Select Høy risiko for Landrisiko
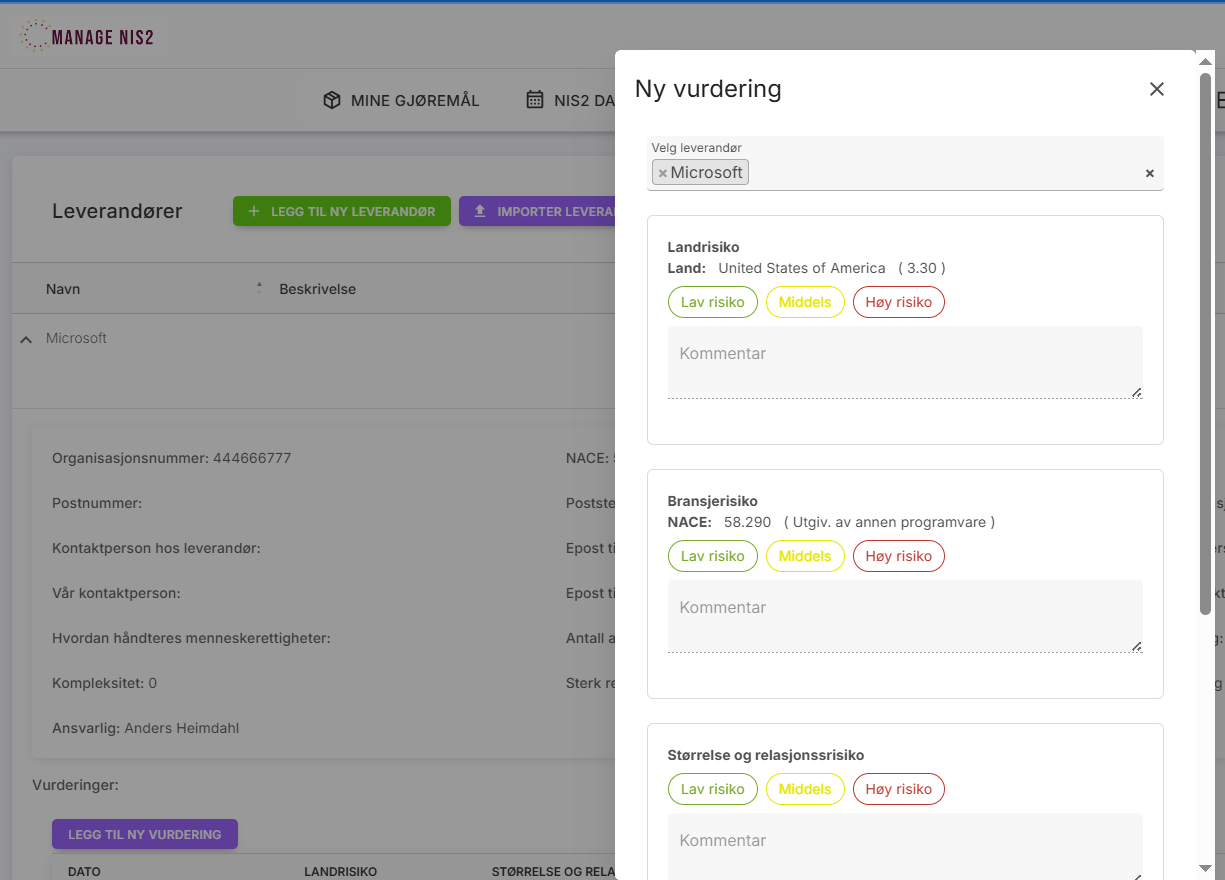 point(898,302)
